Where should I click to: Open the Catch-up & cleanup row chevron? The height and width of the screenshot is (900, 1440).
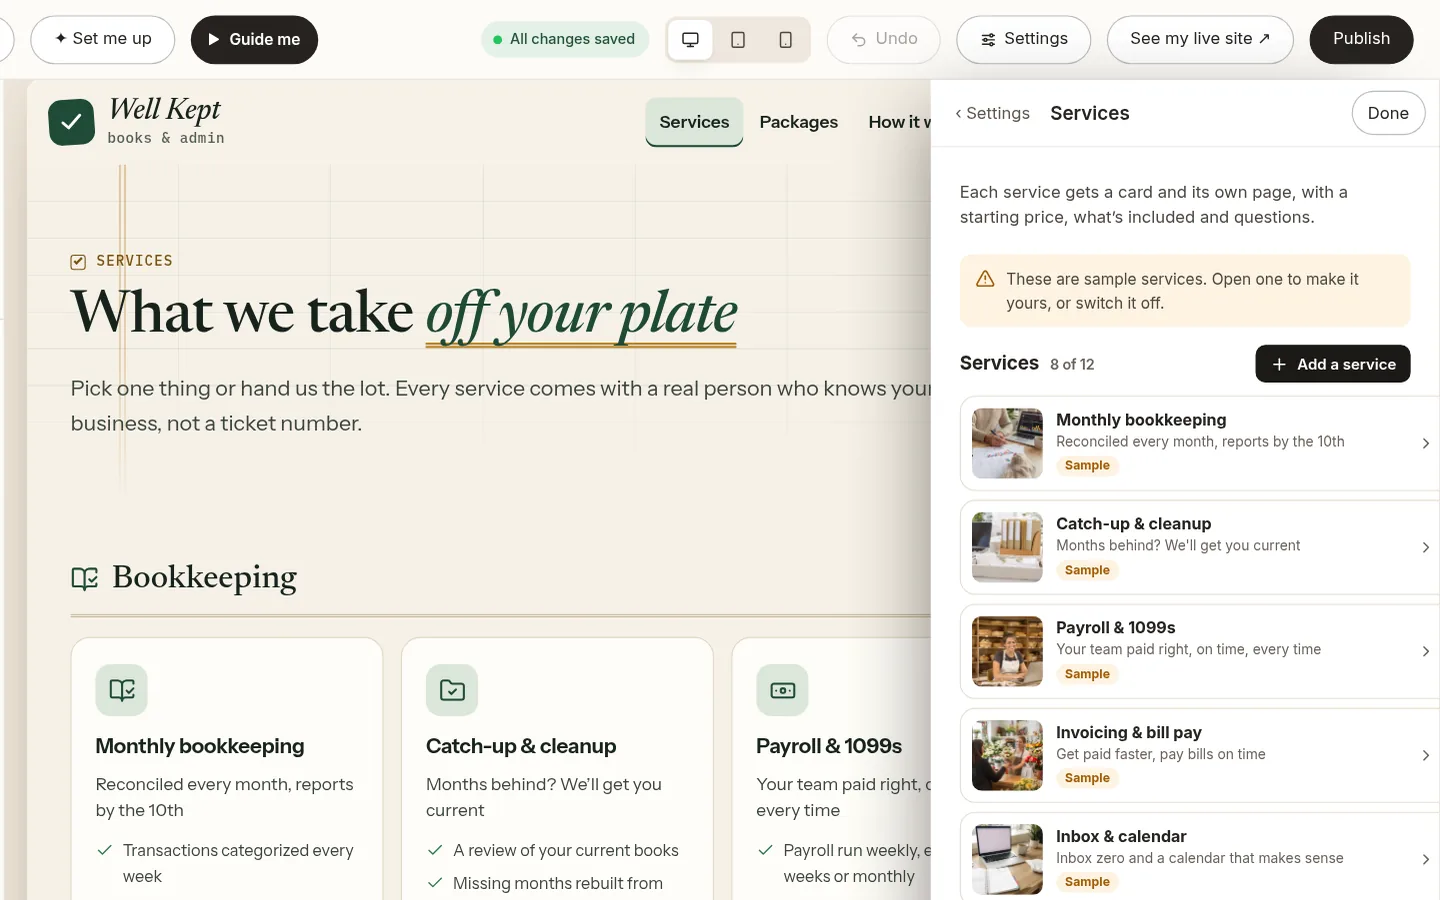coord(1425,547)
